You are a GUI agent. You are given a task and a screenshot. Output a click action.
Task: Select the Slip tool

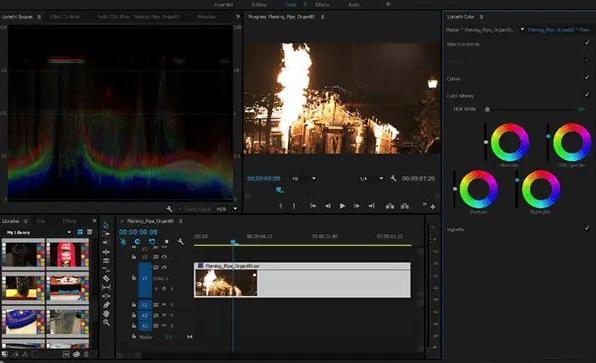point(106,287)
